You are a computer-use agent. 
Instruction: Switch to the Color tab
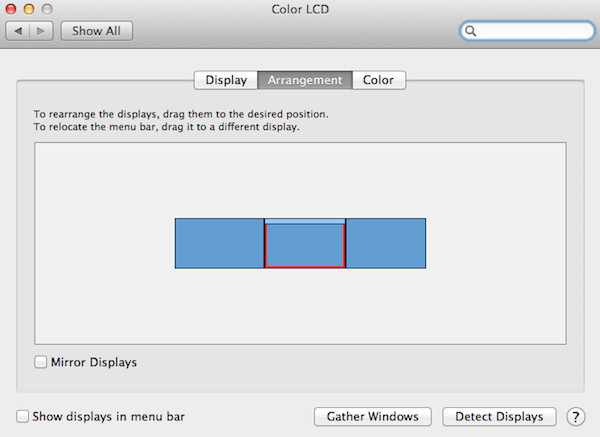[x=378, y=80]
